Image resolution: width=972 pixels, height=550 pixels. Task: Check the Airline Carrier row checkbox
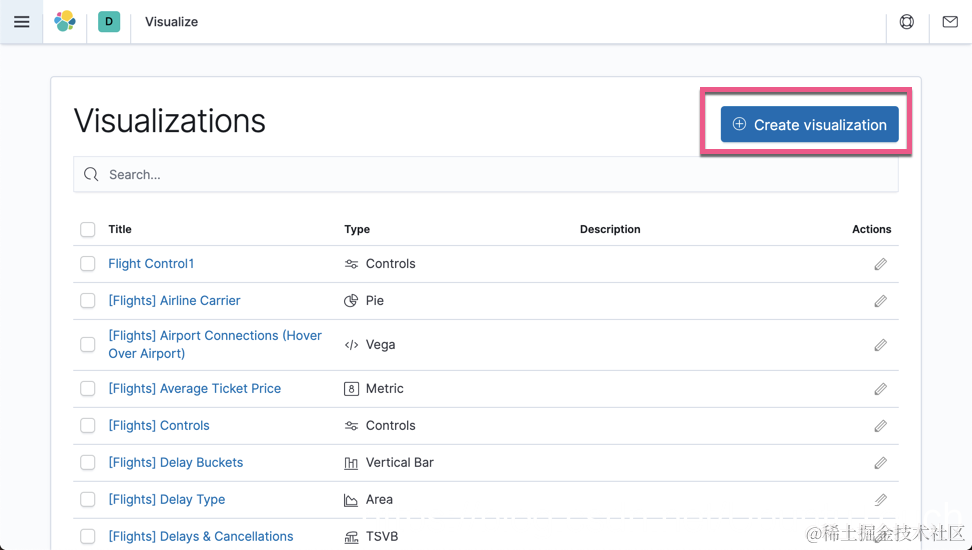point(87,301)
